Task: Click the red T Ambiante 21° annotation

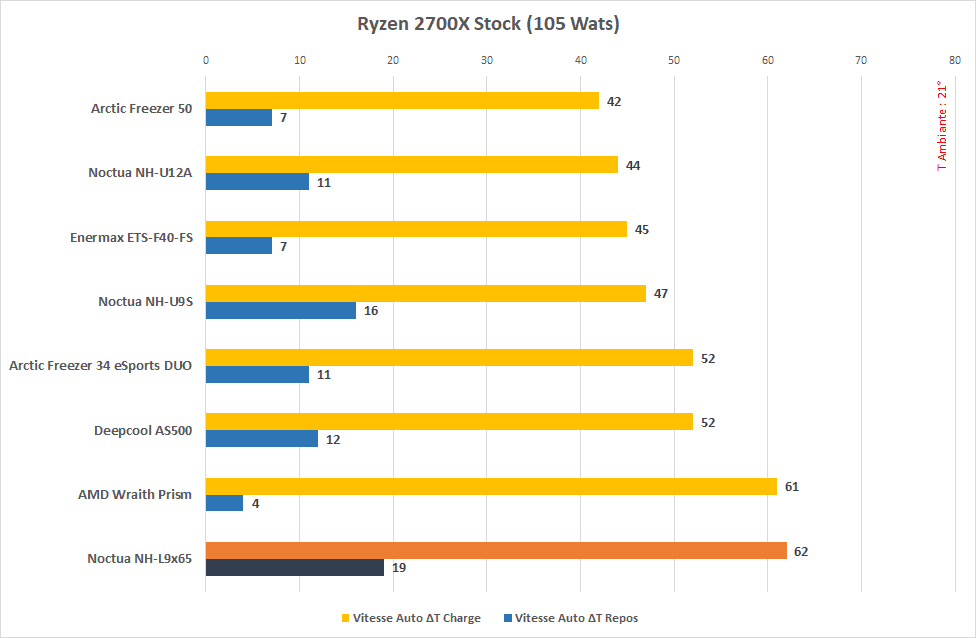Action: (942, 126)
